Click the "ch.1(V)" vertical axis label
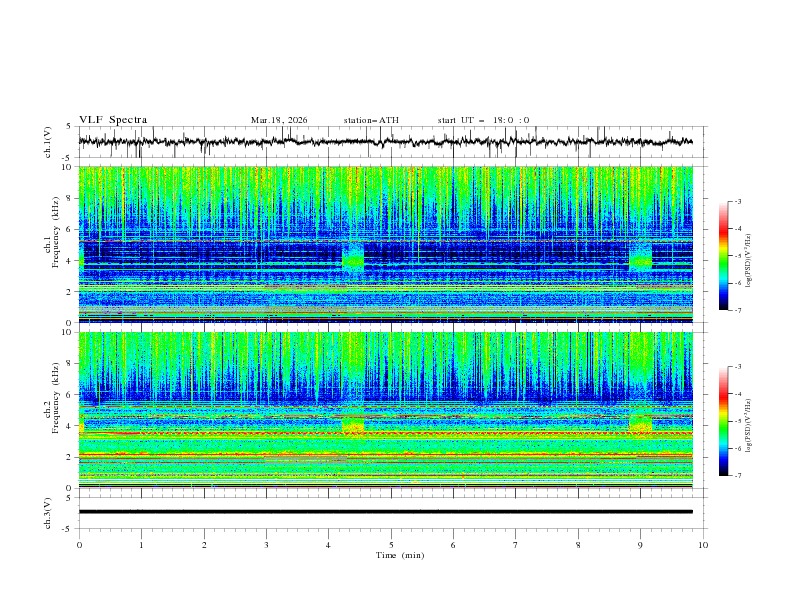792x612 pixels. tap(48, 142)
